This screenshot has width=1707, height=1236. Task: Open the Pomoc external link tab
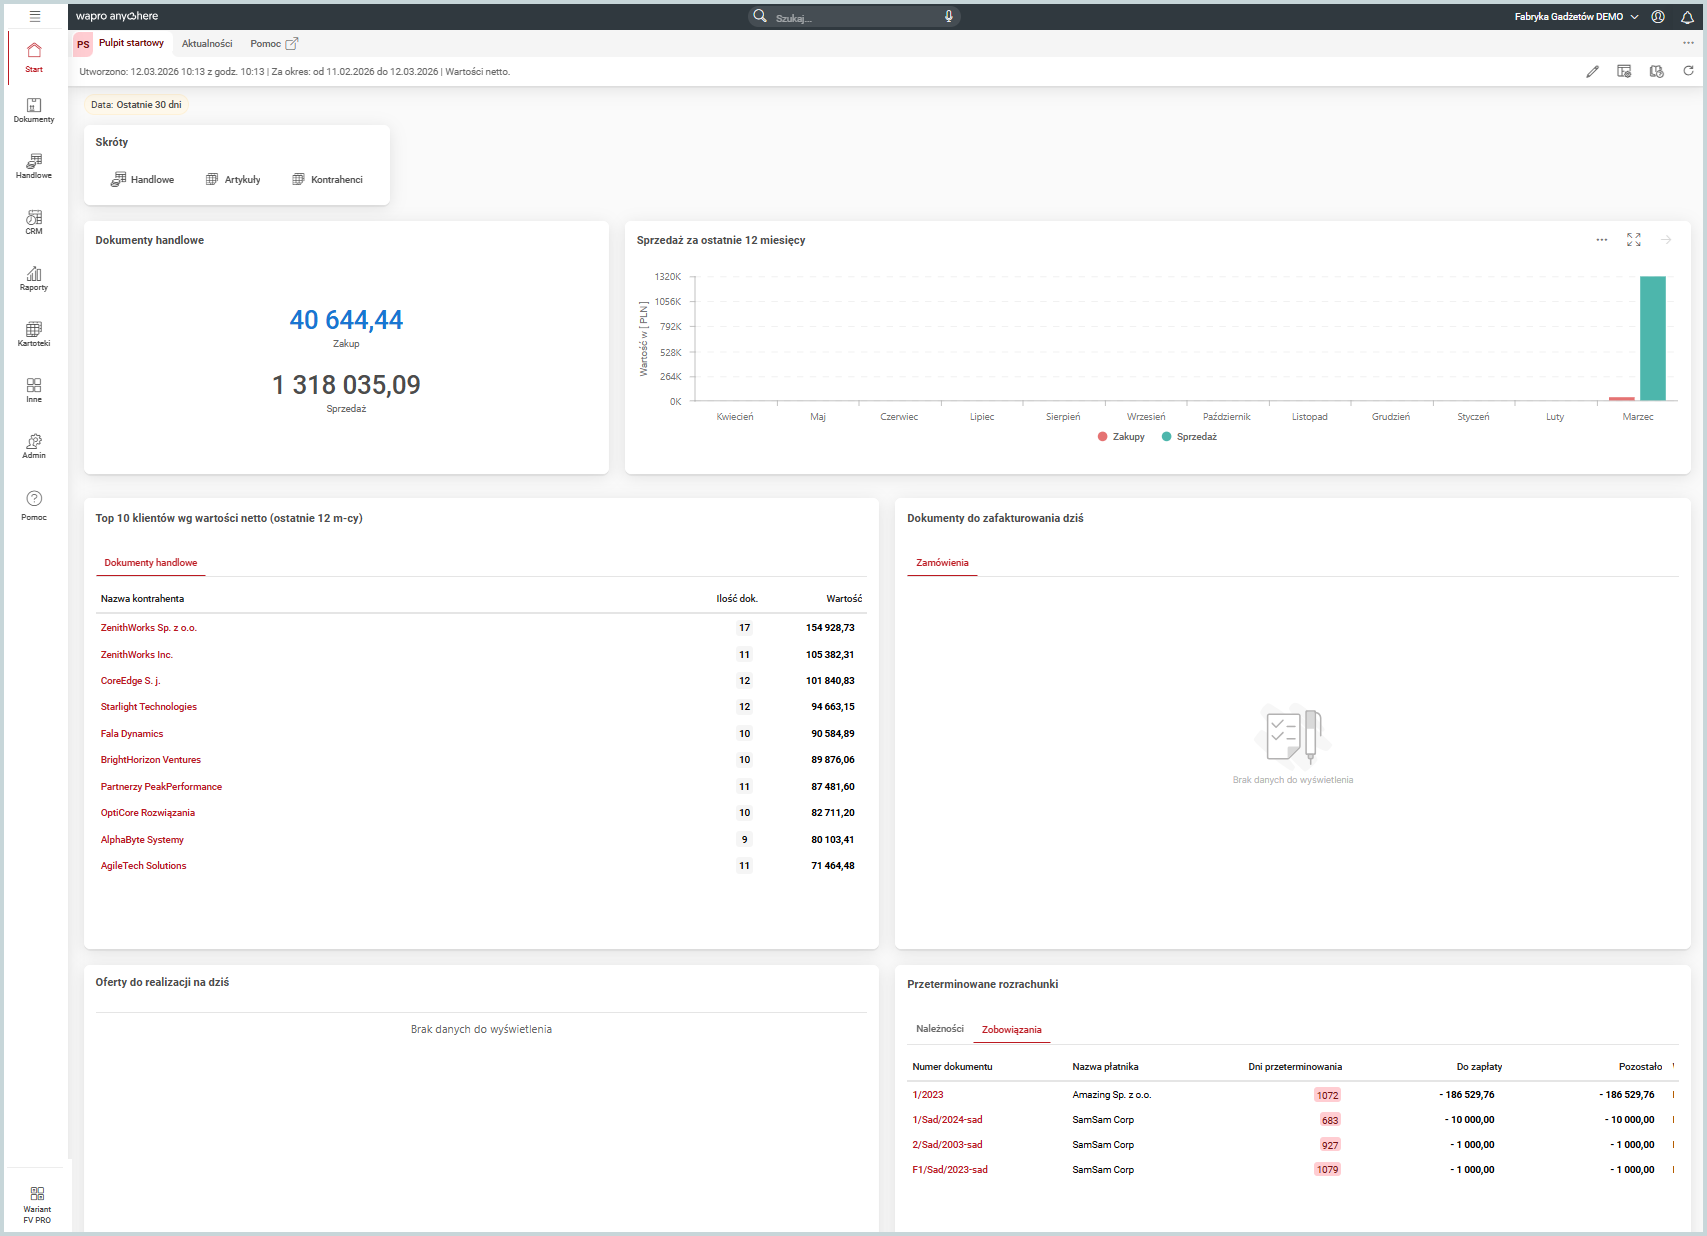coord(274,44)
